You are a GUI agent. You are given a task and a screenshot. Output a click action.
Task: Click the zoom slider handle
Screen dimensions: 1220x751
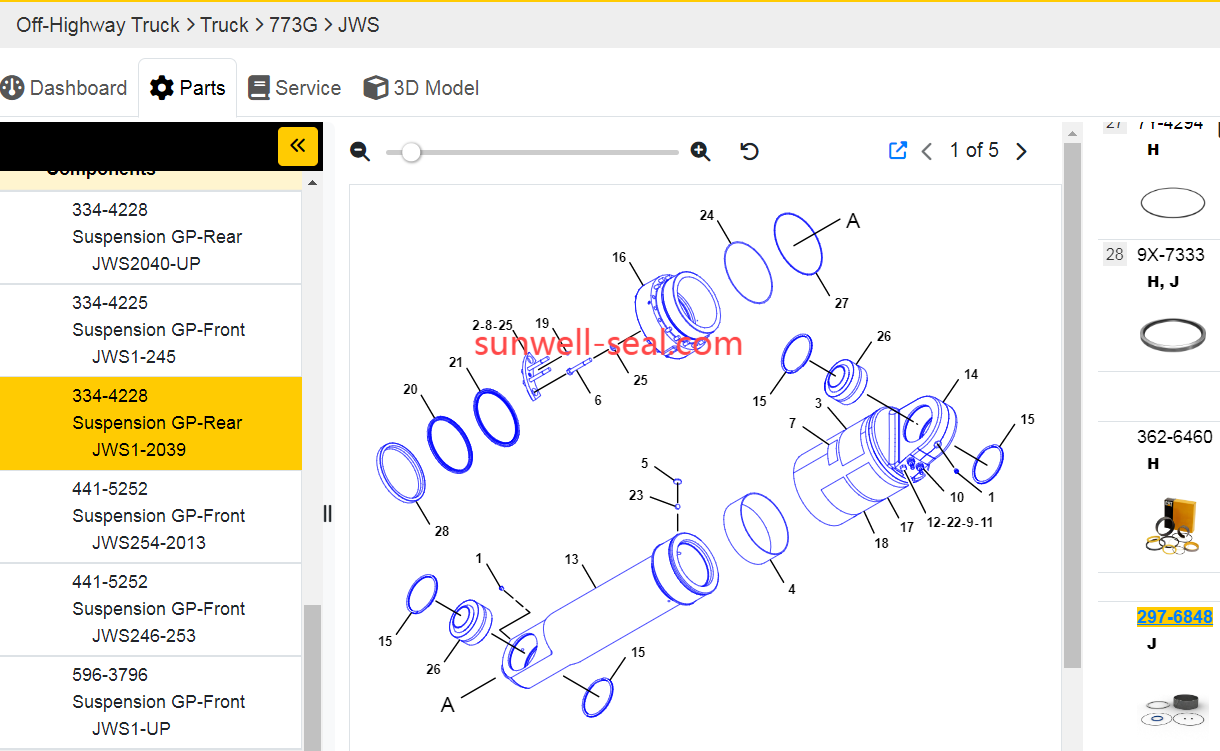(410, 152)
